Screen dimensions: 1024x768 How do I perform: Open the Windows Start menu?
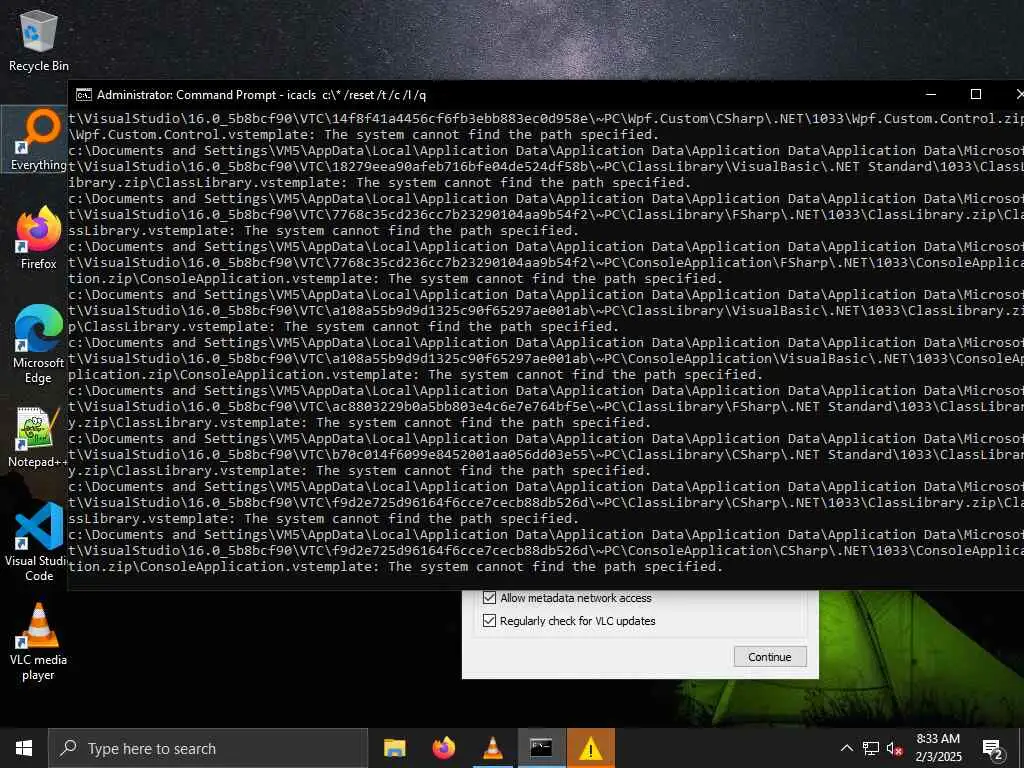click(x=24, y=748)
